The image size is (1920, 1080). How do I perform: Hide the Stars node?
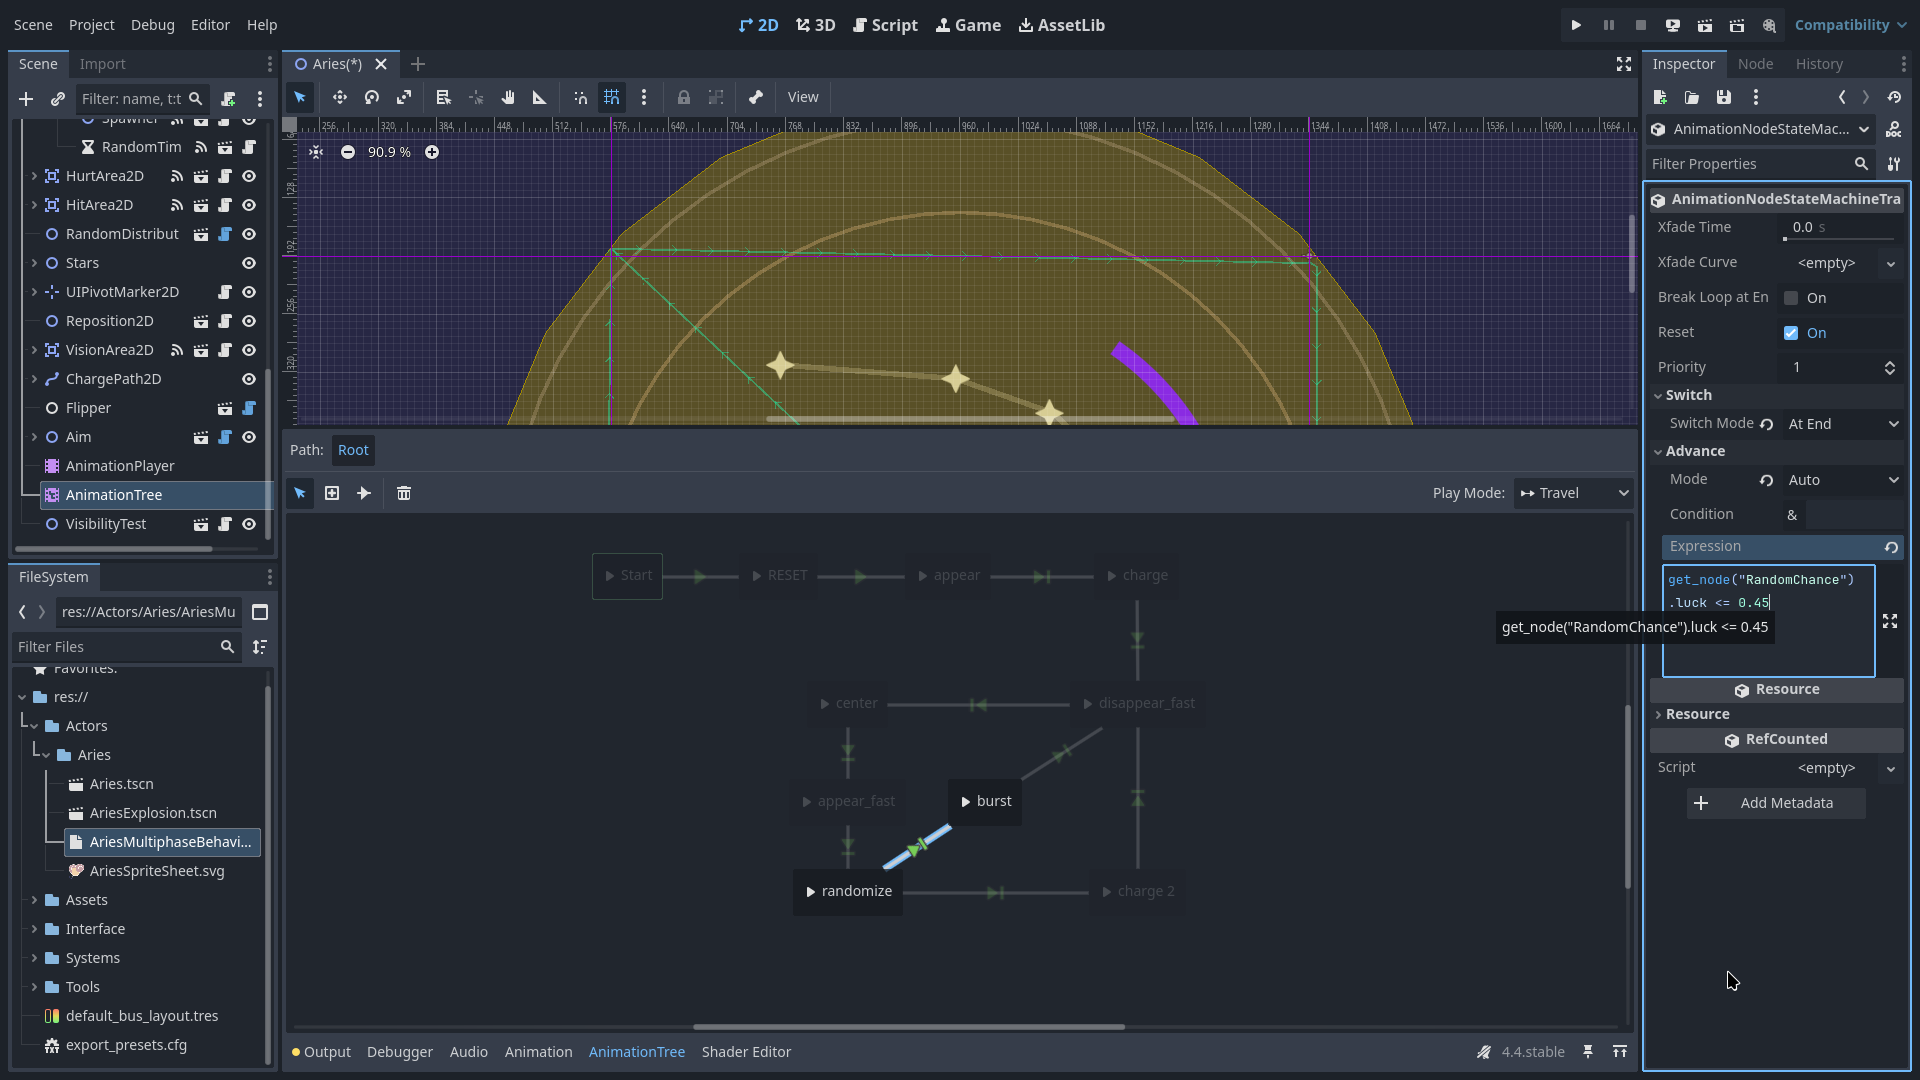[x=249, y=263]
